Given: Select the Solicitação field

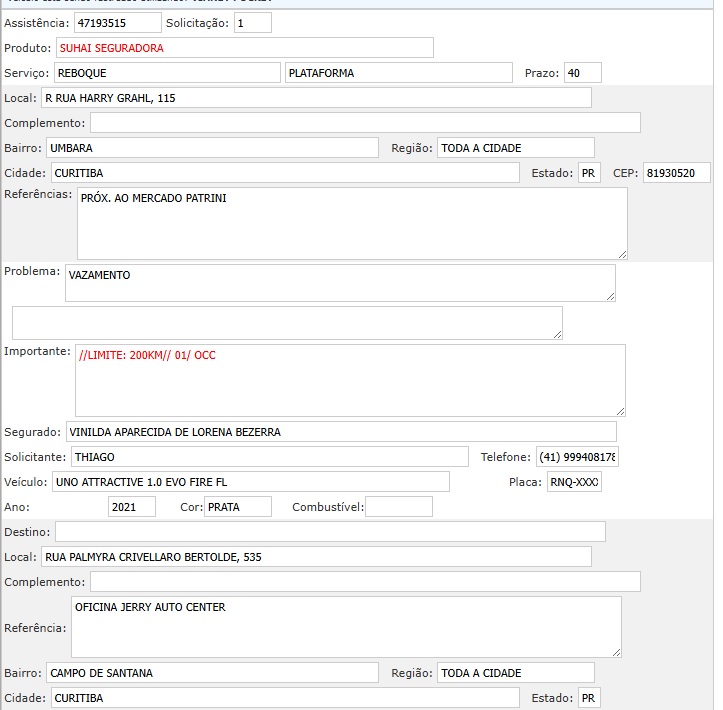Looking at the screenshot, I should pyautogui.click(x=252, y=22).
